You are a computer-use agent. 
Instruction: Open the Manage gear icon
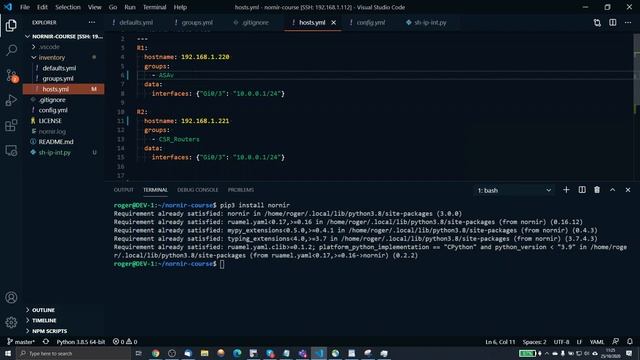(x=11, y=322)
